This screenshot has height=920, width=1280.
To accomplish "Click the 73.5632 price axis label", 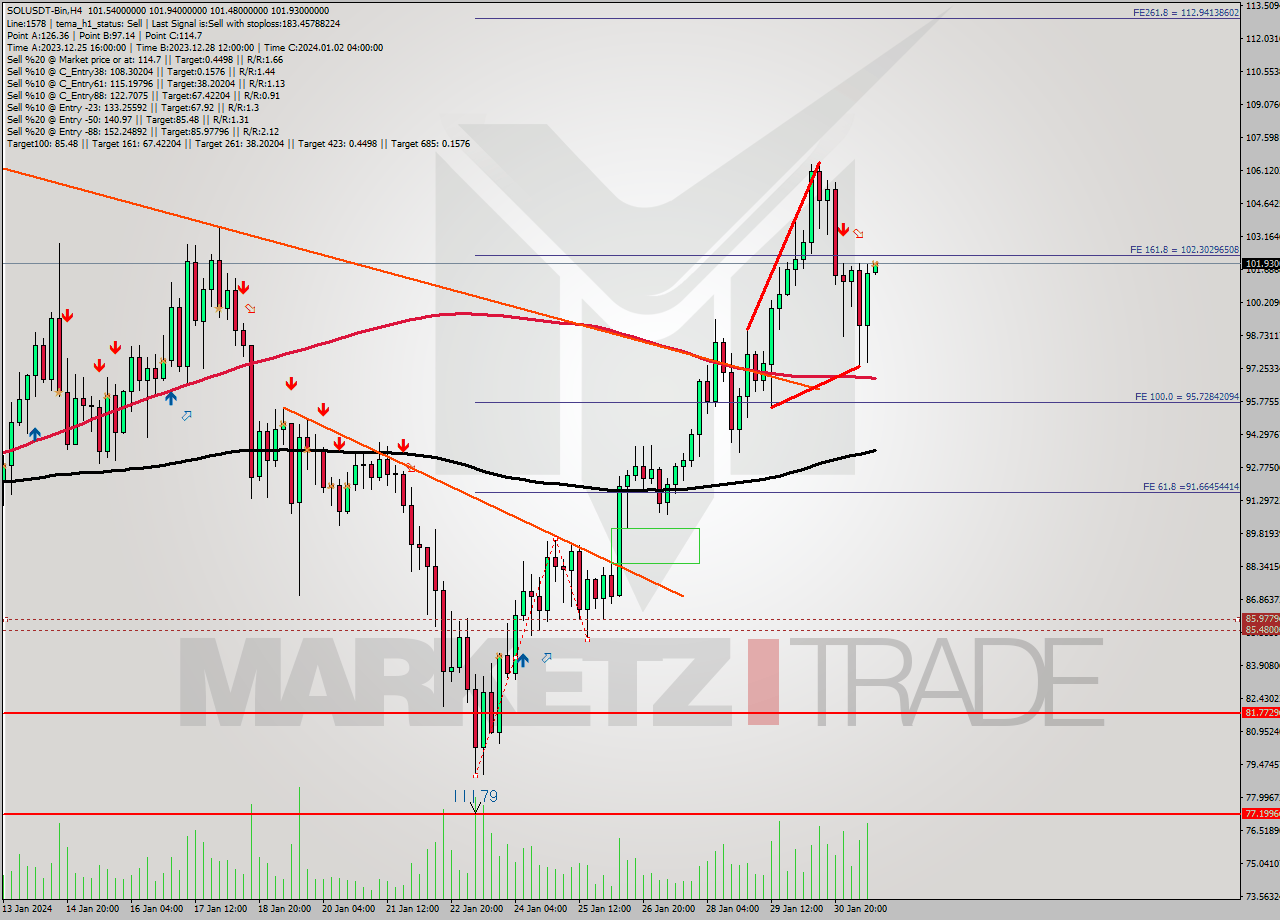I will [1261, 896].
